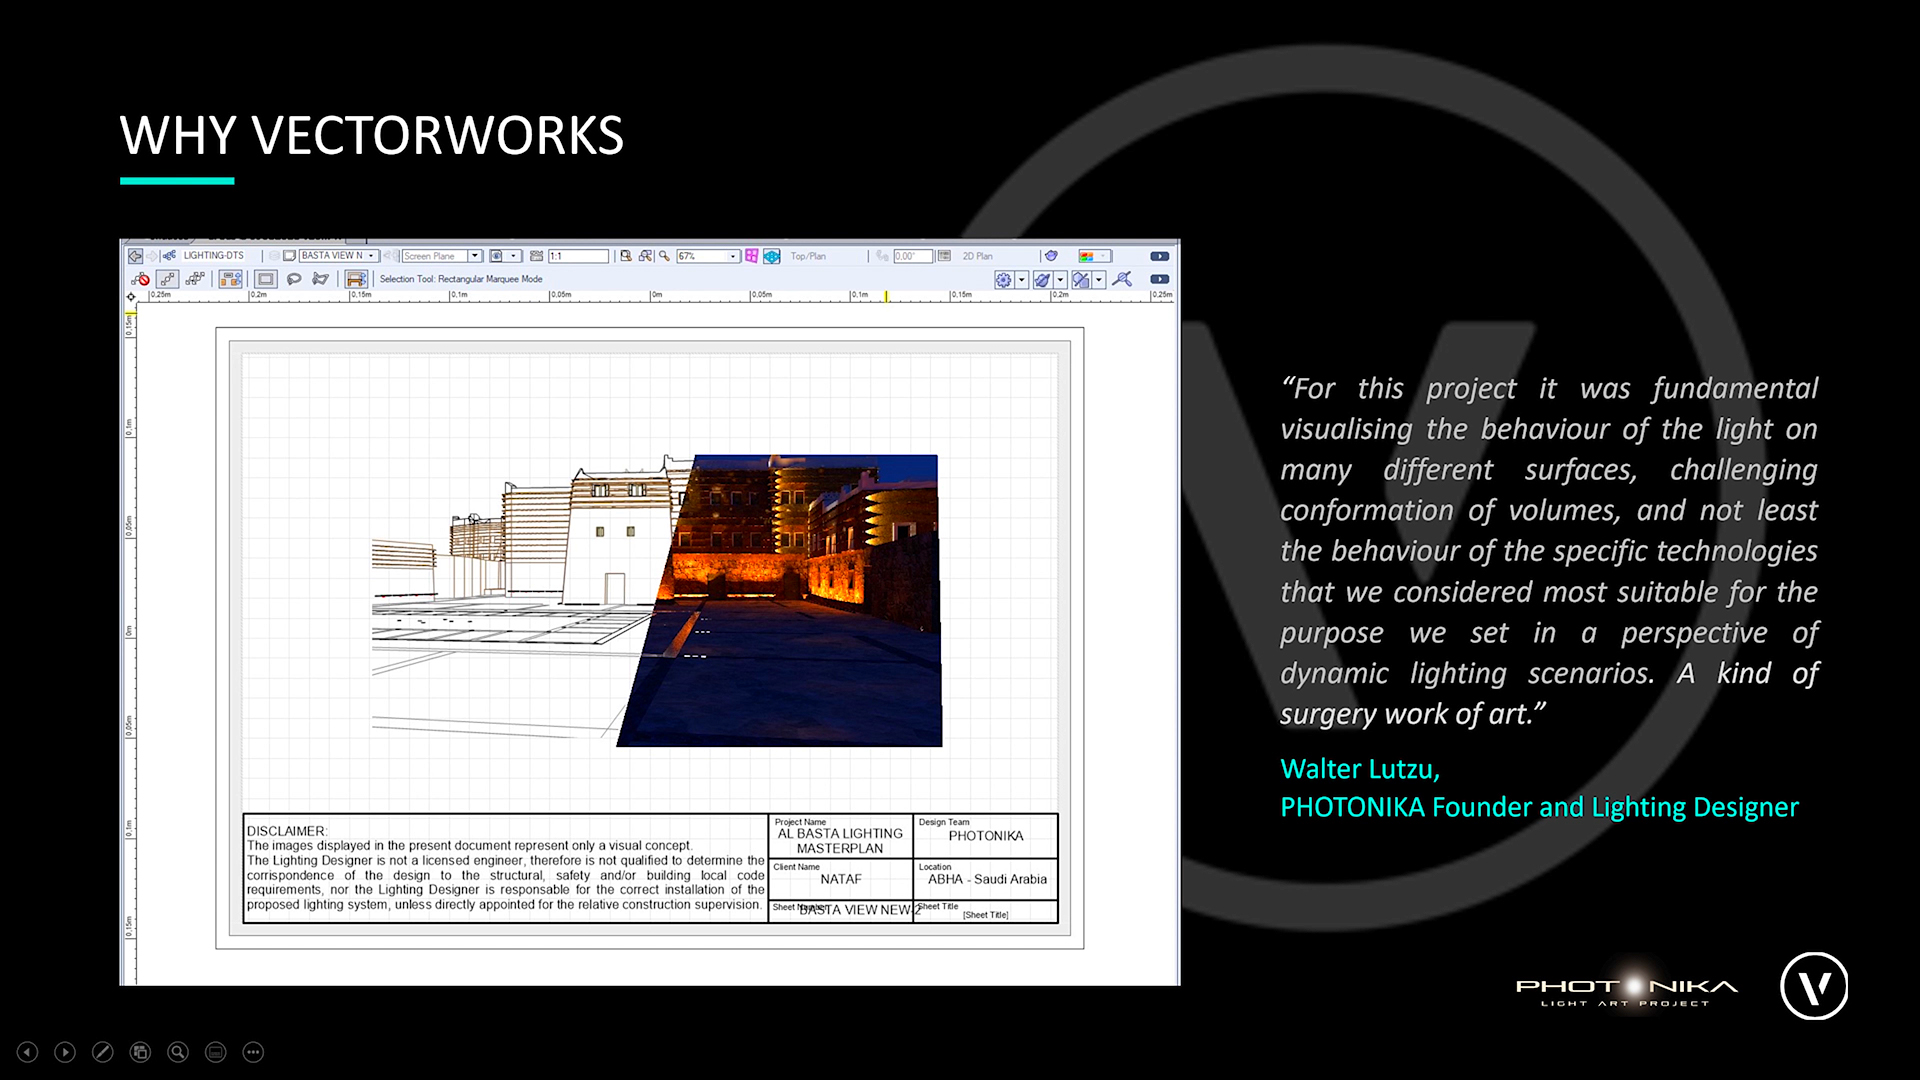Select Rectangular Marquee mode
This screenshot has width=1920, height=1080.
pos(266,279)
